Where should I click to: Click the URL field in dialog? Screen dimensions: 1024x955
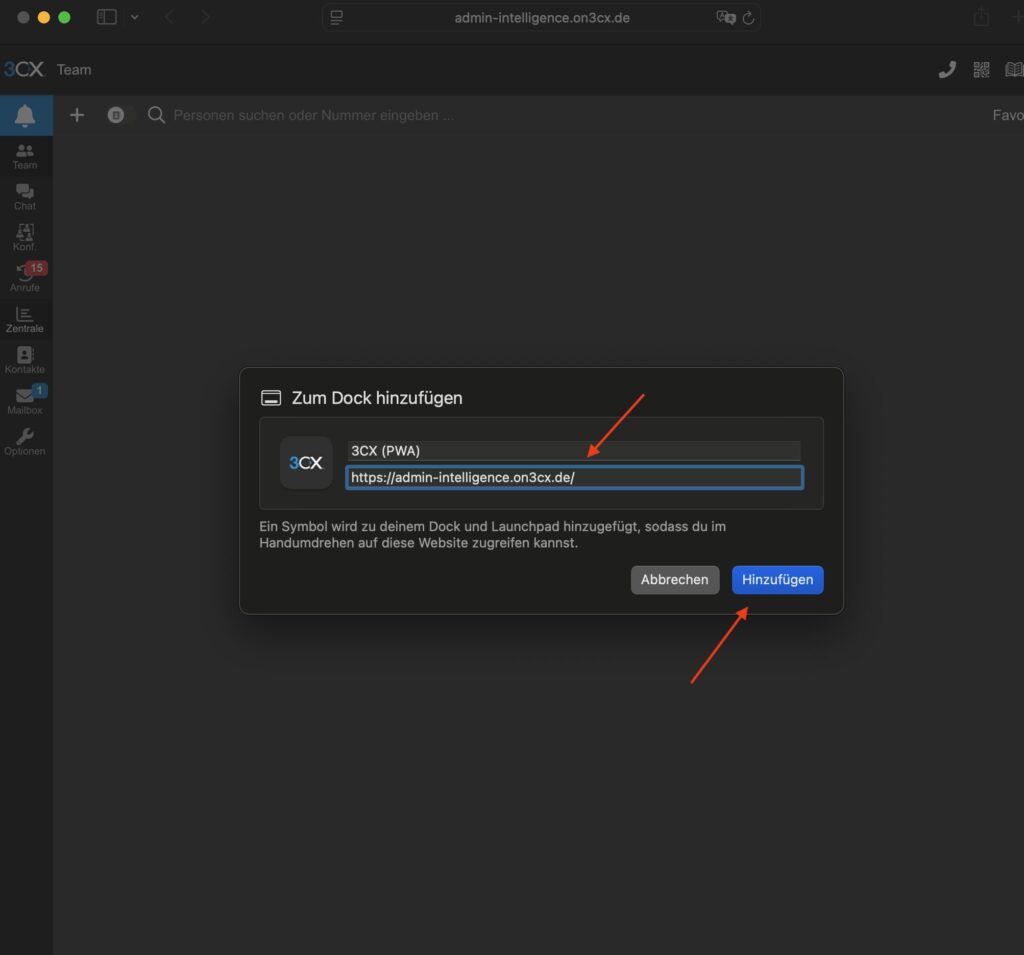click(x=574, y=478)
